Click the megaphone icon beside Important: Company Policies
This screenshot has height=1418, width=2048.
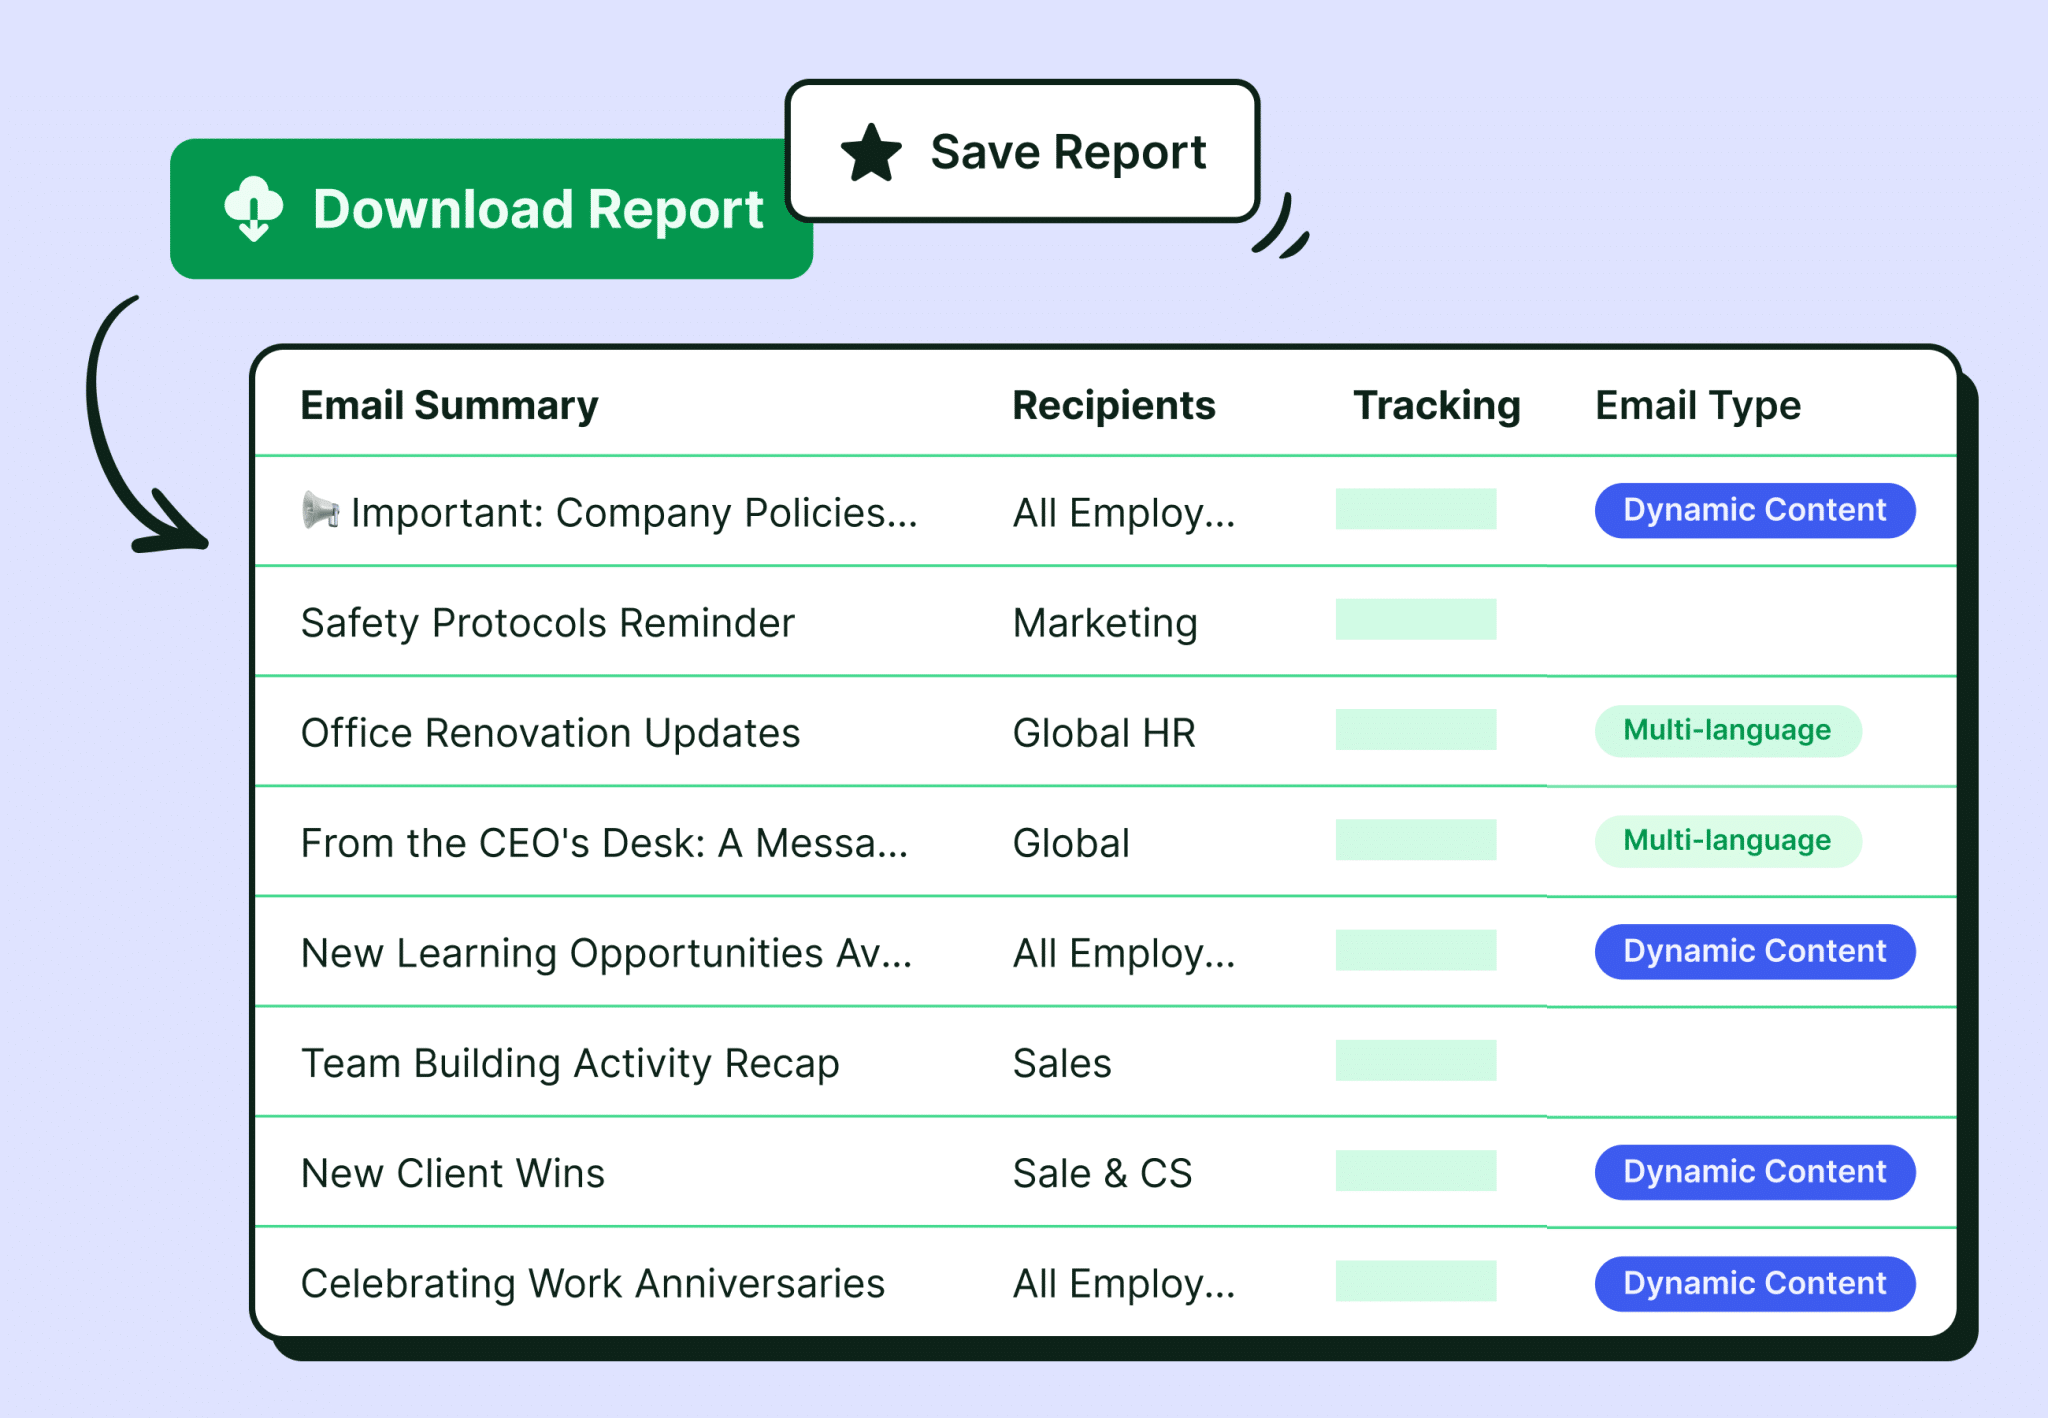[320, 510]
